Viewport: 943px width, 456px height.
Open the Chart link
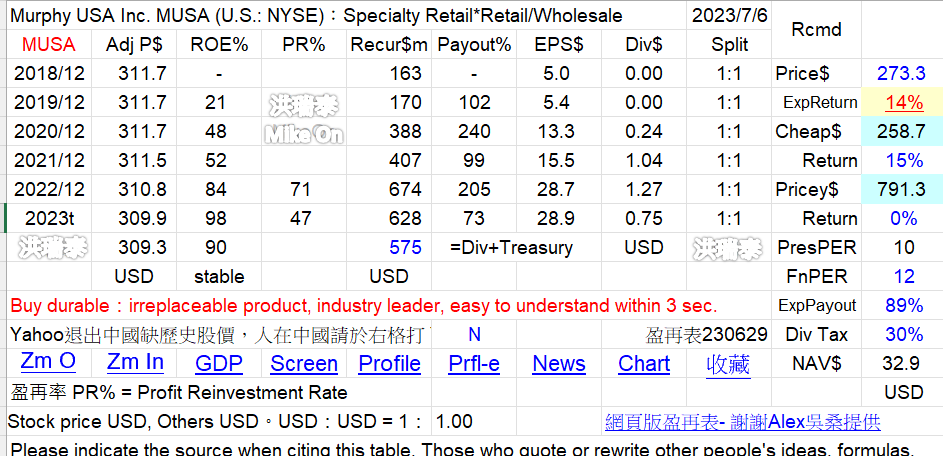pos(644,363)
